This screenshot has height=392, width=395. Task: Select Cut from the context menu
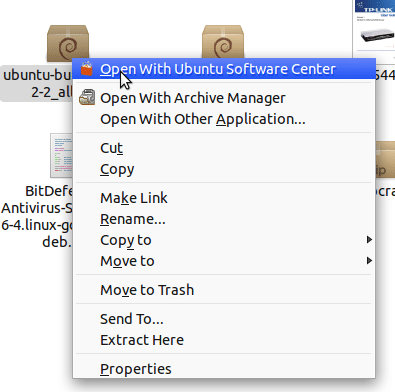pyautogui.click(x=224, y=148)
